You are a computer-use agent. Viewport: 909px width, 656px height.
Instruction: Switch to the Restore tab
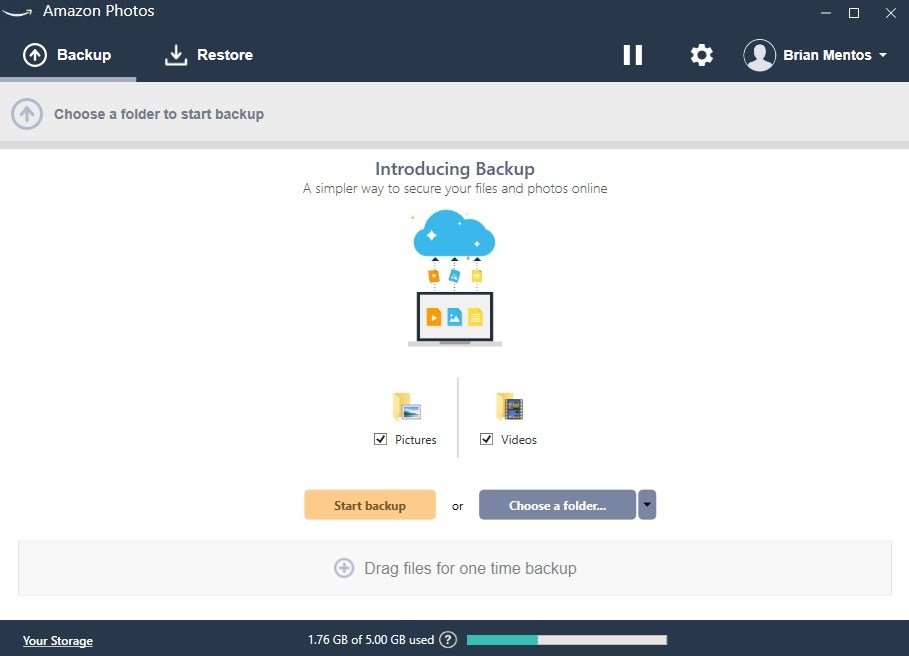point(209,55)
